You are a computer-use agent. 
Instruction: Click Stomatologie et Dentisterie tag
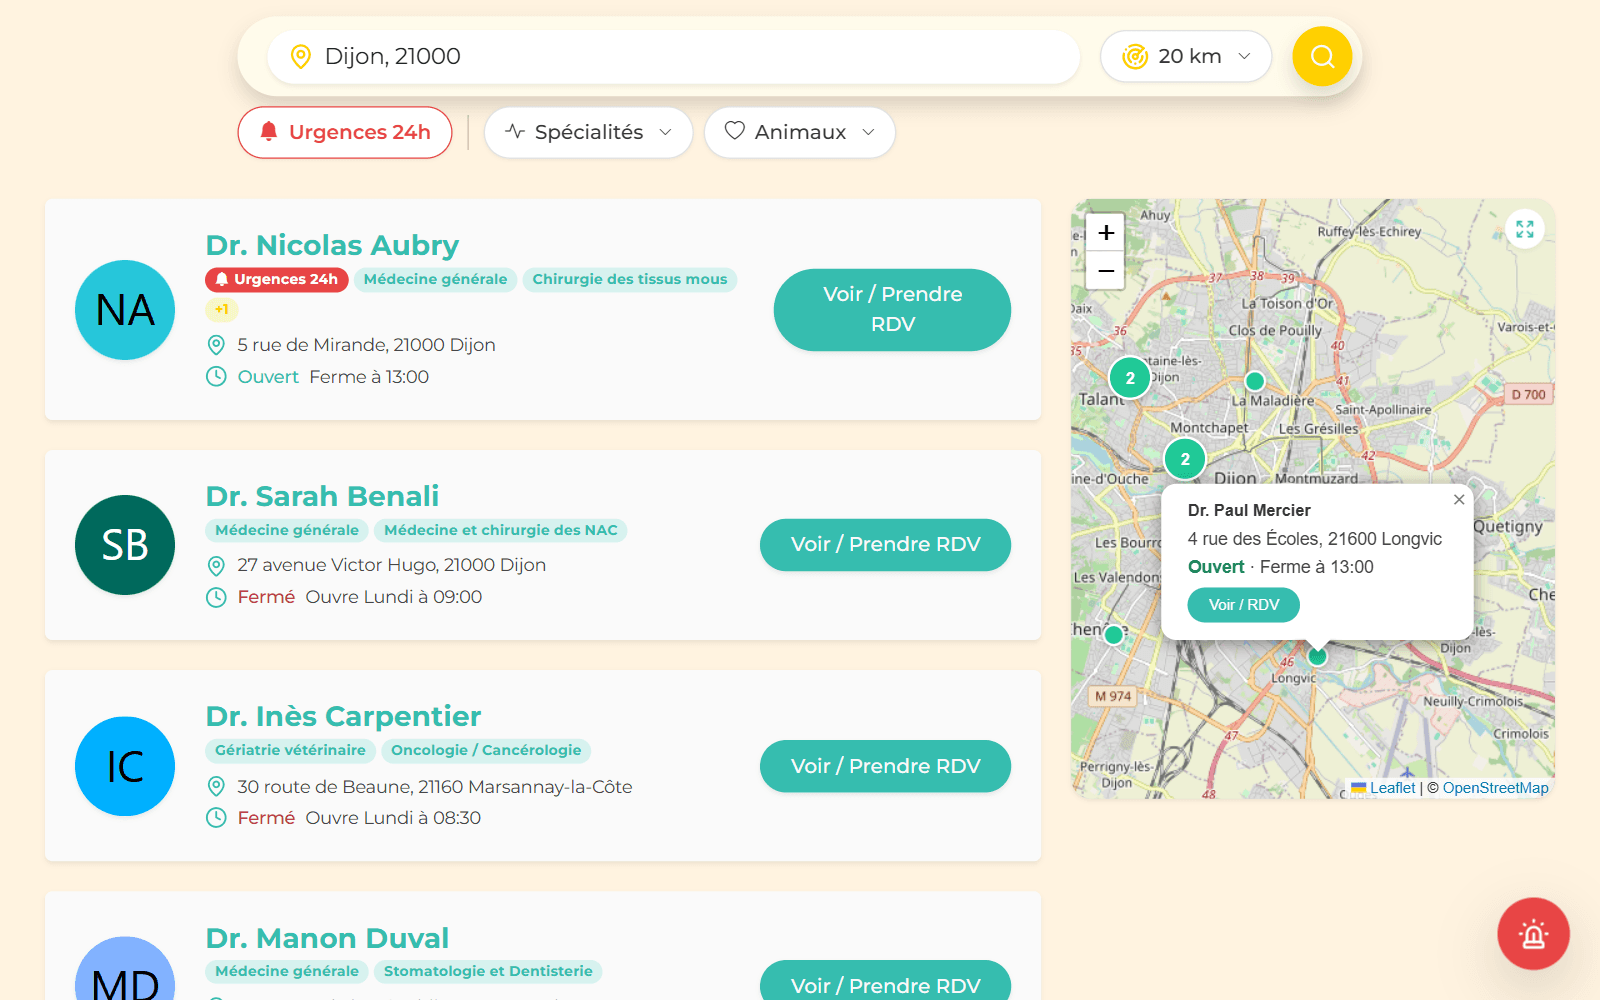[488, 971]
